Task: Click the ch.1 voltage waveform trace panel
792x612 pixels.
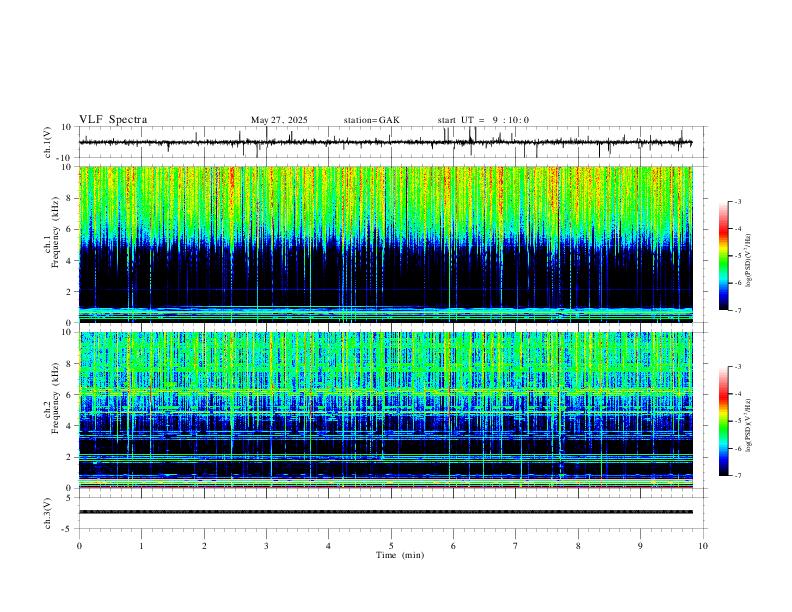Action: coord(393,142)
